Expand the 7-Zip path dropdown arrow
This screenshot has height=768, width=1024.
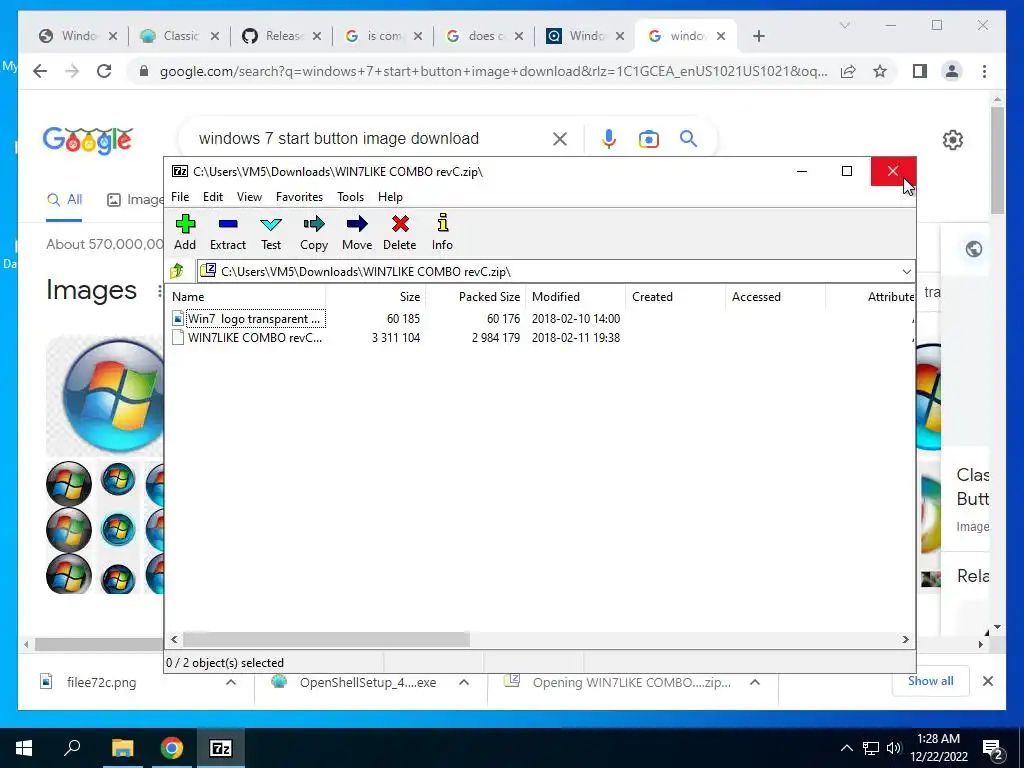906,272
